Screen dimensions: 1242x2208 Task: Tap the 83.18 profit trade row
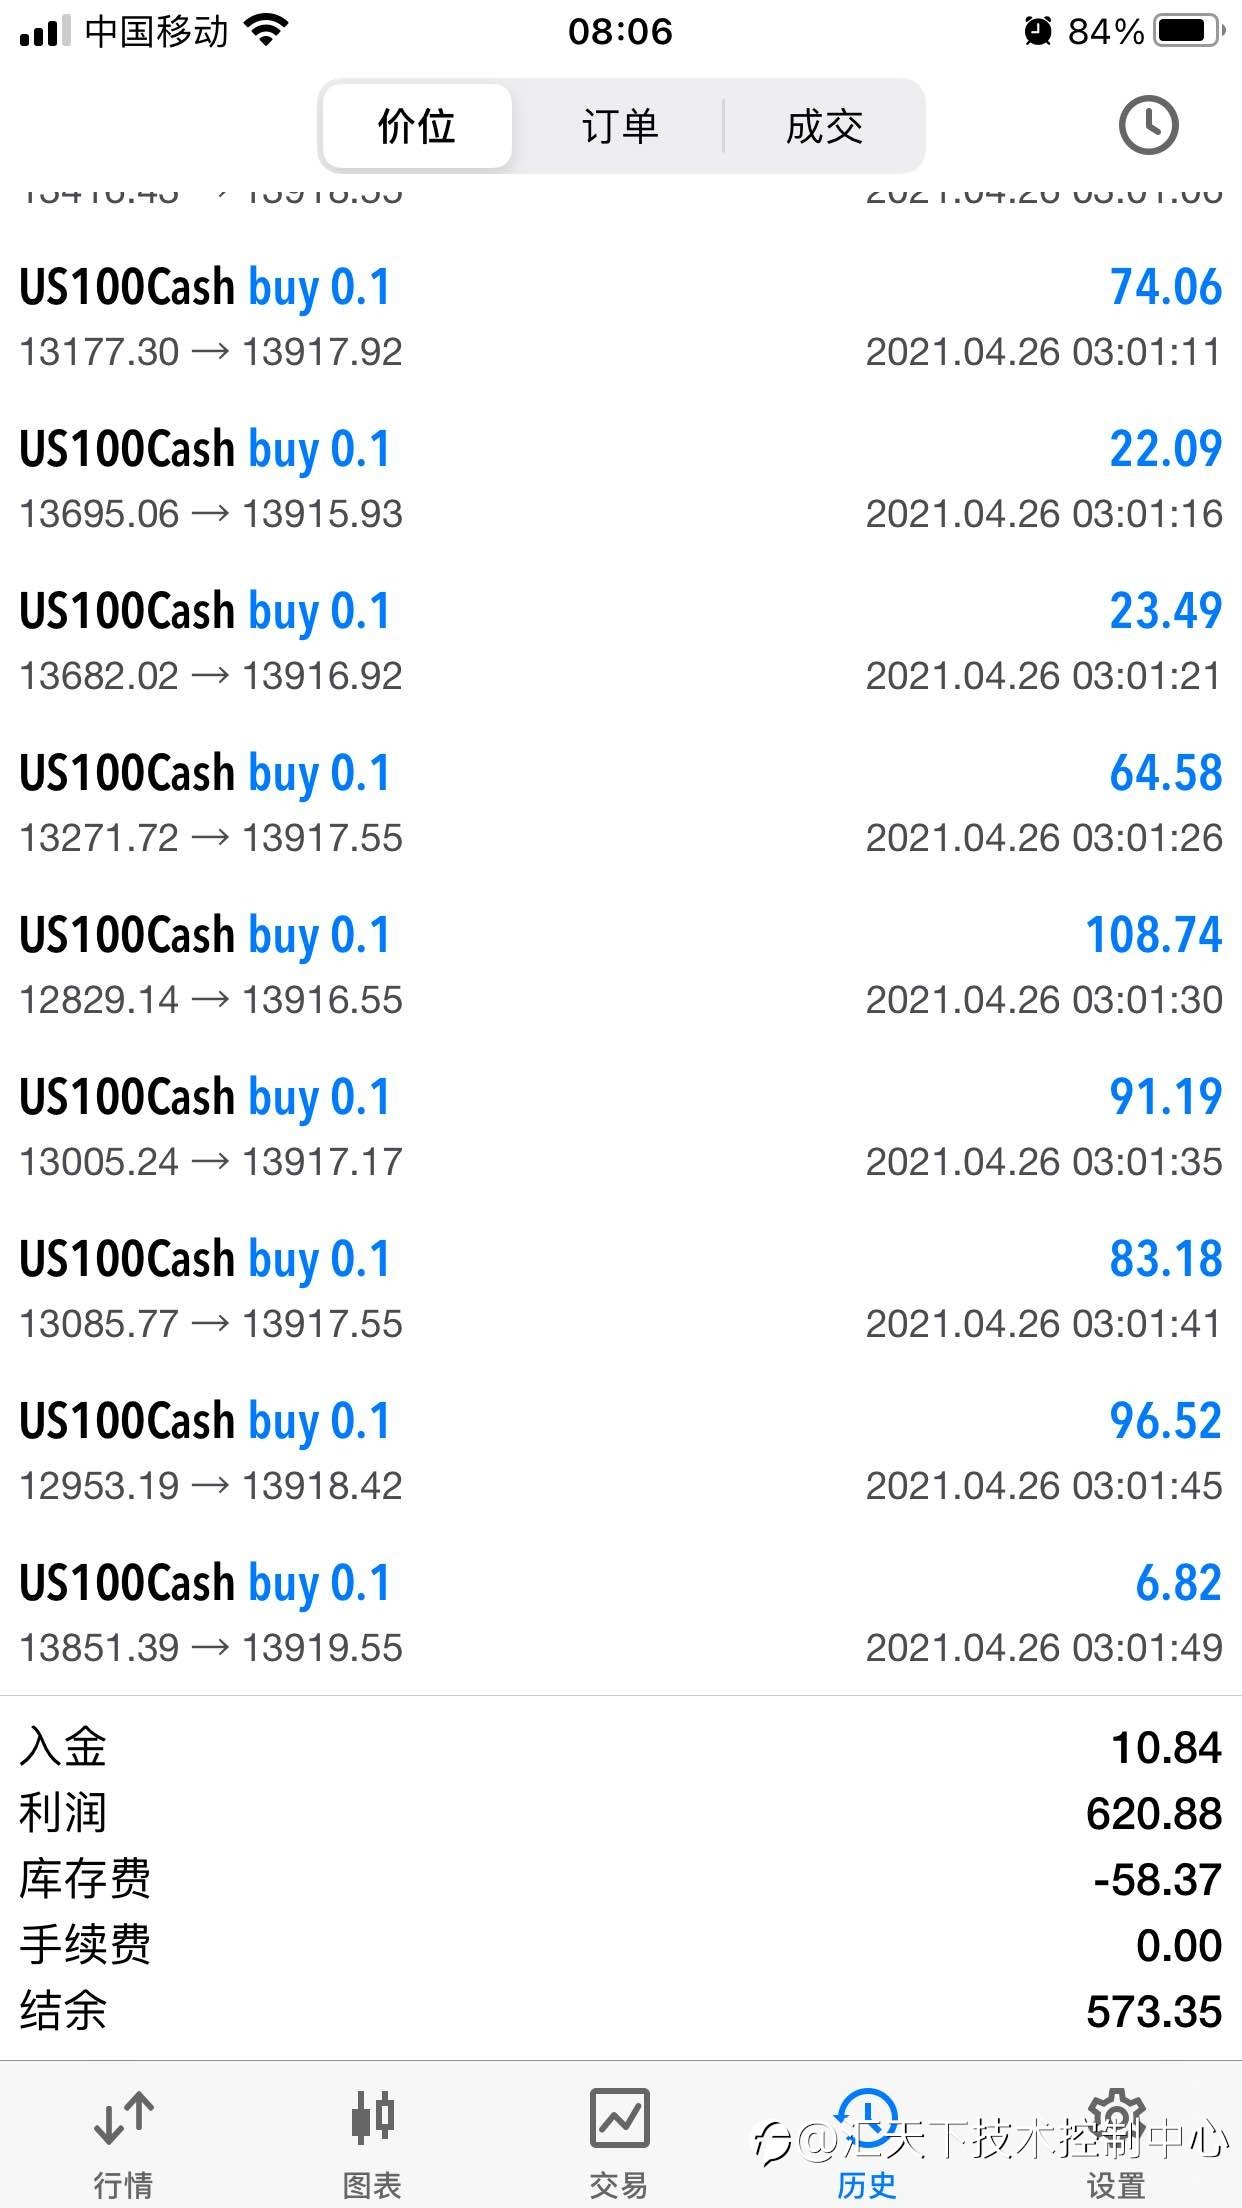click(x=621, y=1290)
